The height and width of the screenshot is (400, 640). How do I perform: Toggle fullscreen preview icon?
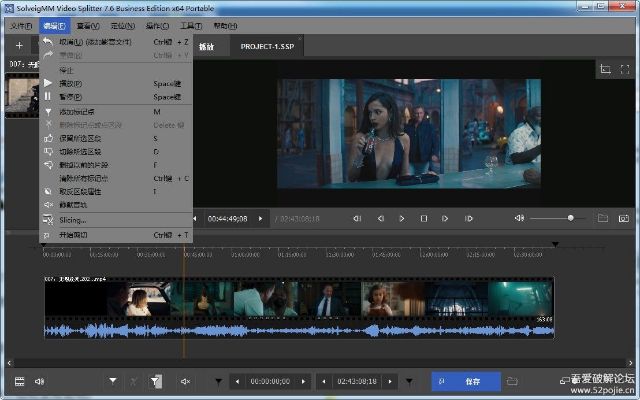click(625, 69)
